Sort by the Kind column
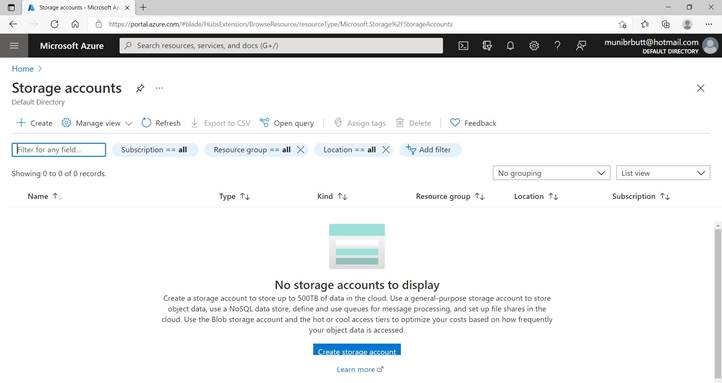This screenshot has height=383, width=722. (332, 196)
